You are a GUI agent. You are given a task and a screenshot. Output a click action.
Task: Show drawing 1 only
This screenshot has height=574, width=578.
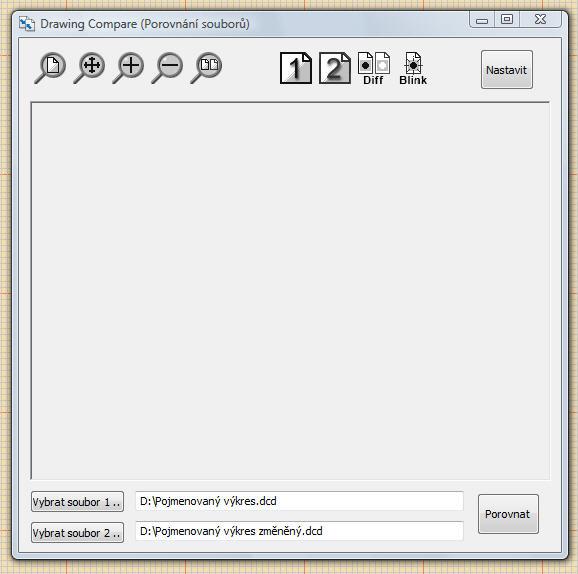click(296, 68)
